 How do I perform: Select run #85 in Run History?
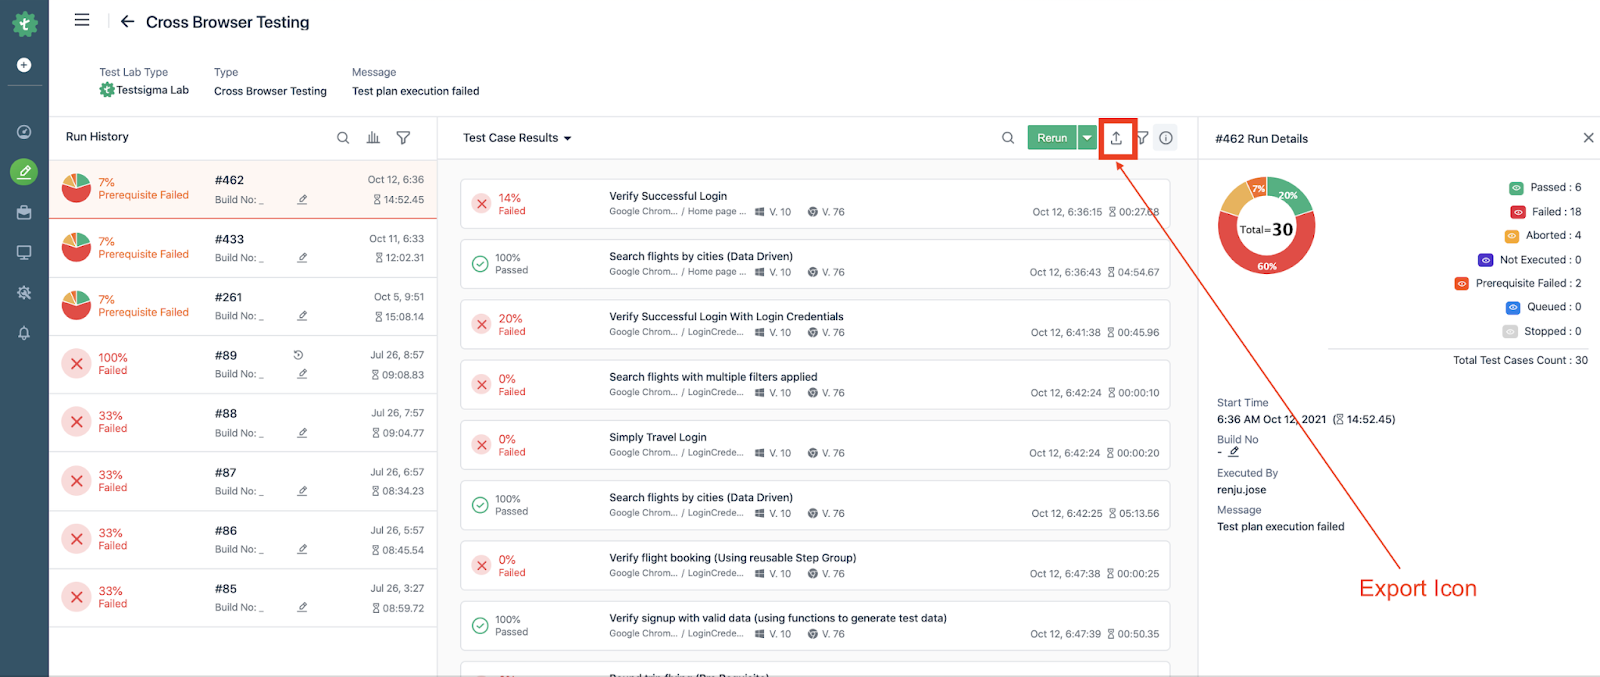pos(243,598)
